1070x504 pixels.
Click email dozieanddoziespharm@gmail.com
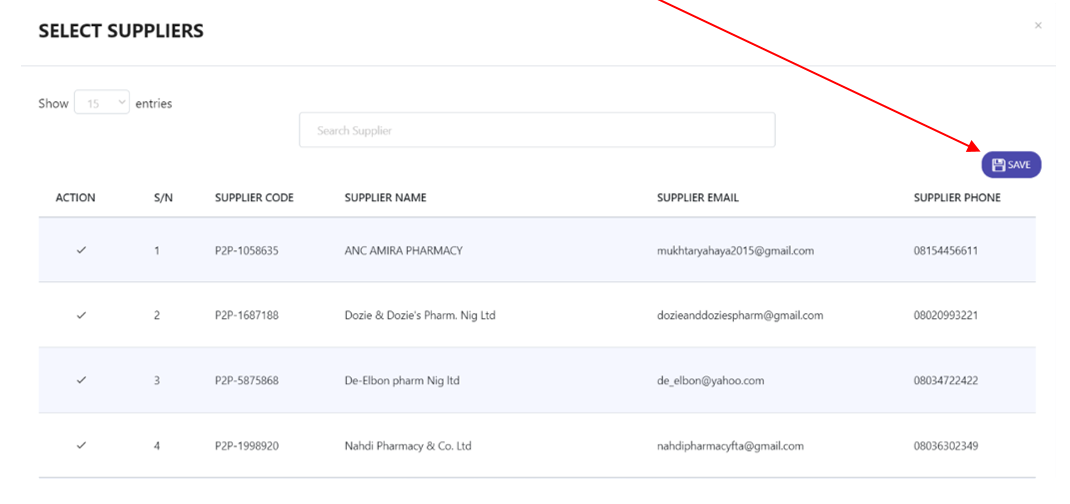tap(740, 315)
